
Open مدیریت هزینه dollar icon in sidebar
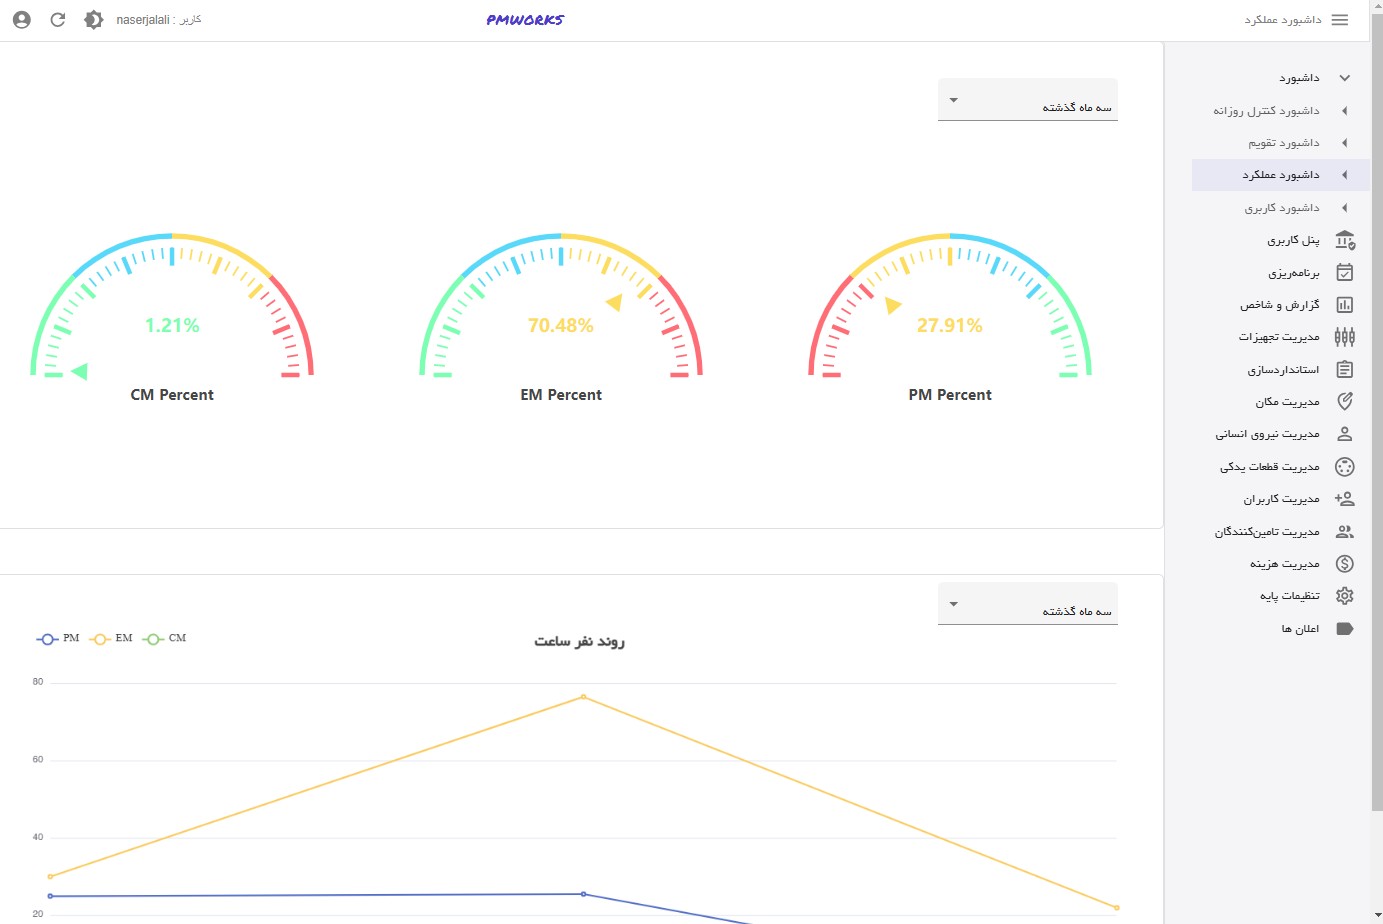tap(1344, 564)
